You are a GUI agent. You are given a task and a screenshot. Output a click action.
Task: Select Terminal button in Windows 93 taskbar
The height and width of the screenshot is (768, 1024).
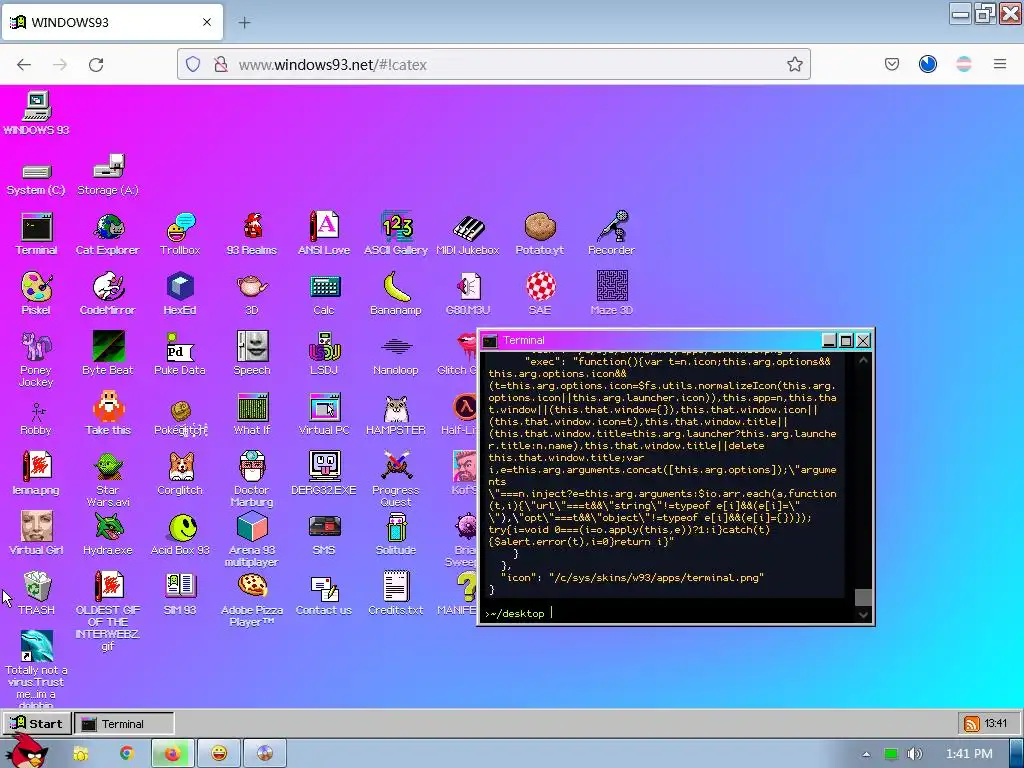click(x=124, y=724)
